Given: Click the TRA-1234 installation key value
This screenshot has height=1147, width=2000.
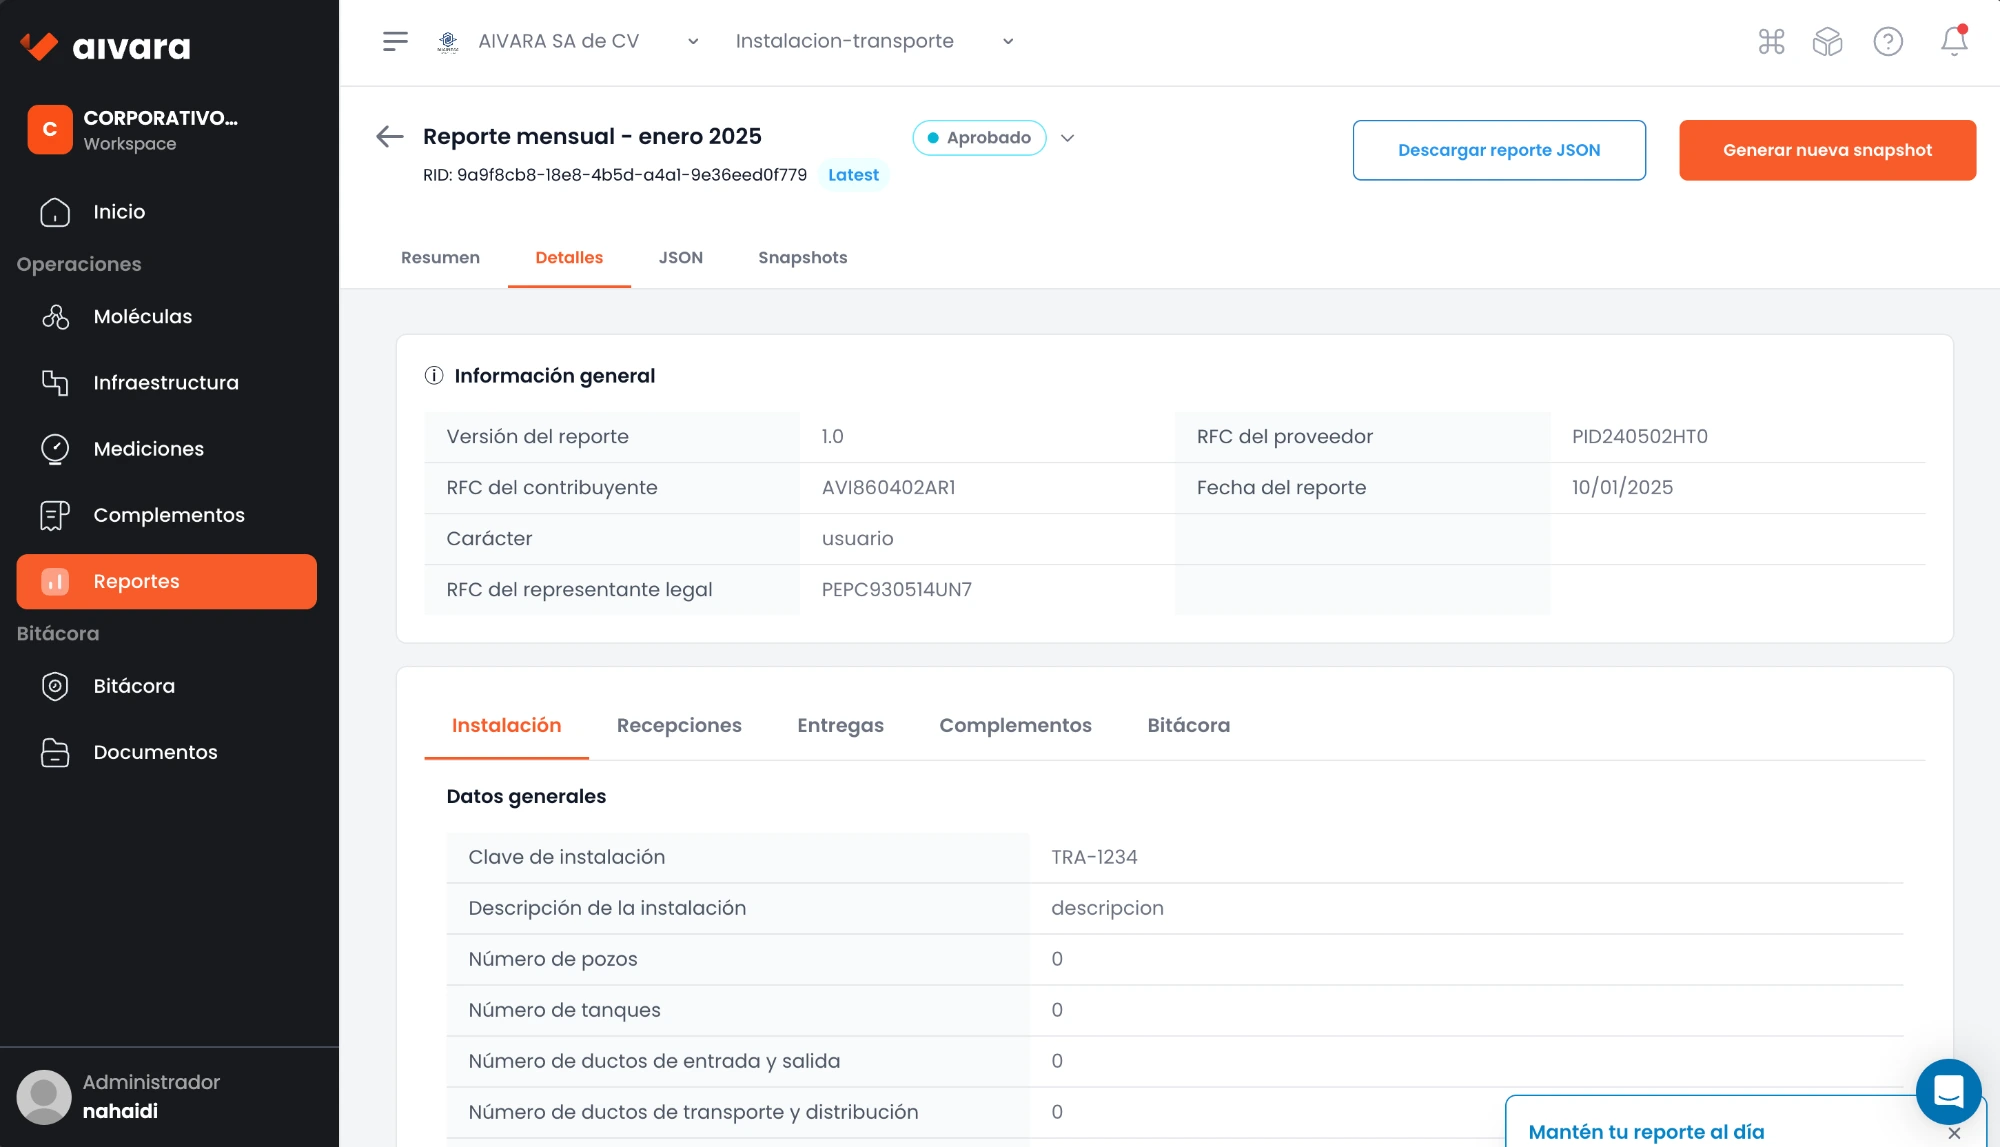Looking at the screenshot, I should tap(1094, 857).
